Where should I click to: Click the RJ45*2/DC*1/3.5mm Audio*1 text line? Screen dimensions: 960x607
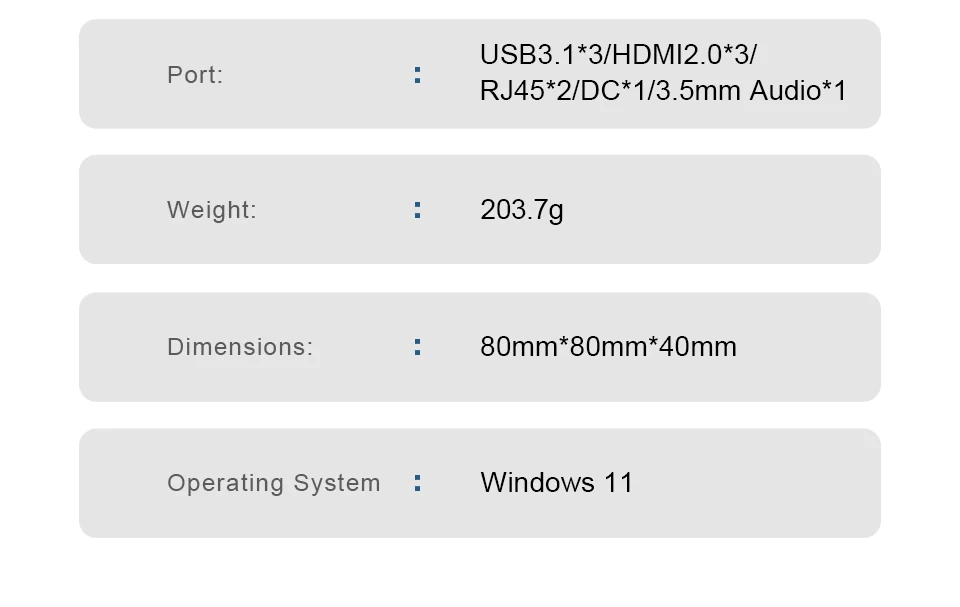pyautogui.click(x=663, y=91)
